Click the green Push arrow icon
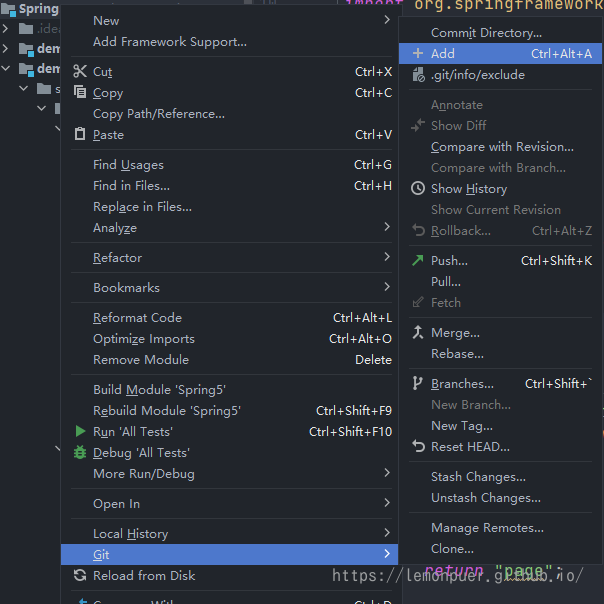The image size is (604, 604). click(x=418, y=260)
